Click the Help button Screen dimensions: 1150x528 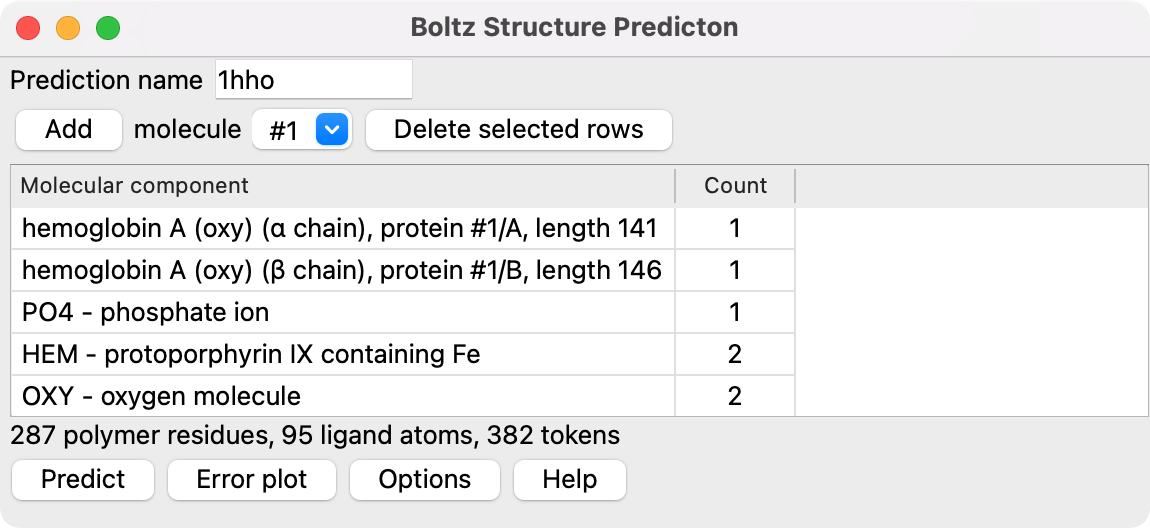pyautogui.click(x=569, y=480)
